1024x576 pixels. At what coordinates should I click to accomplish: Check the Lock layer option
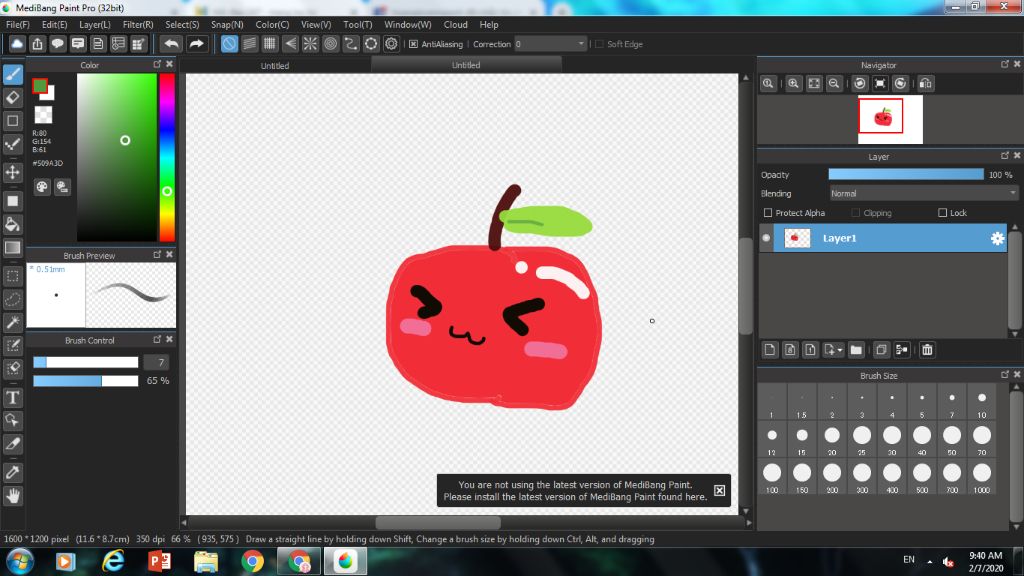tap(942, 213)
